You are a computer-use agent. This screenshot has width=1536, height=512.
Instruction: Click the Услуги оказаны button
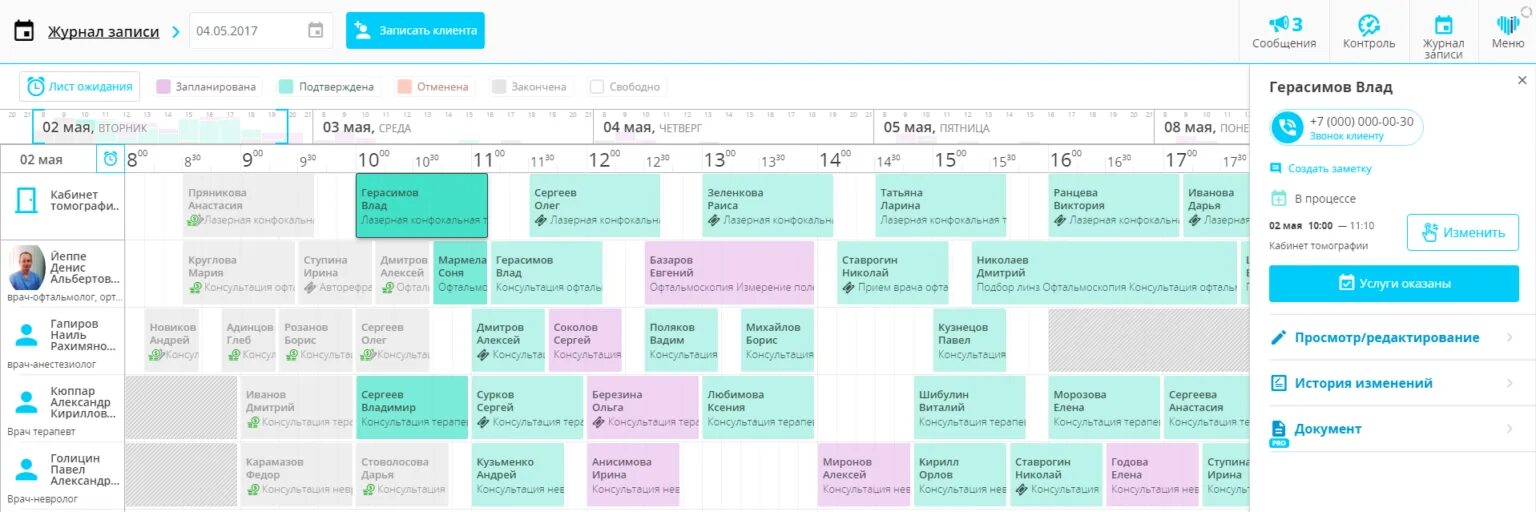[1393, 283]
